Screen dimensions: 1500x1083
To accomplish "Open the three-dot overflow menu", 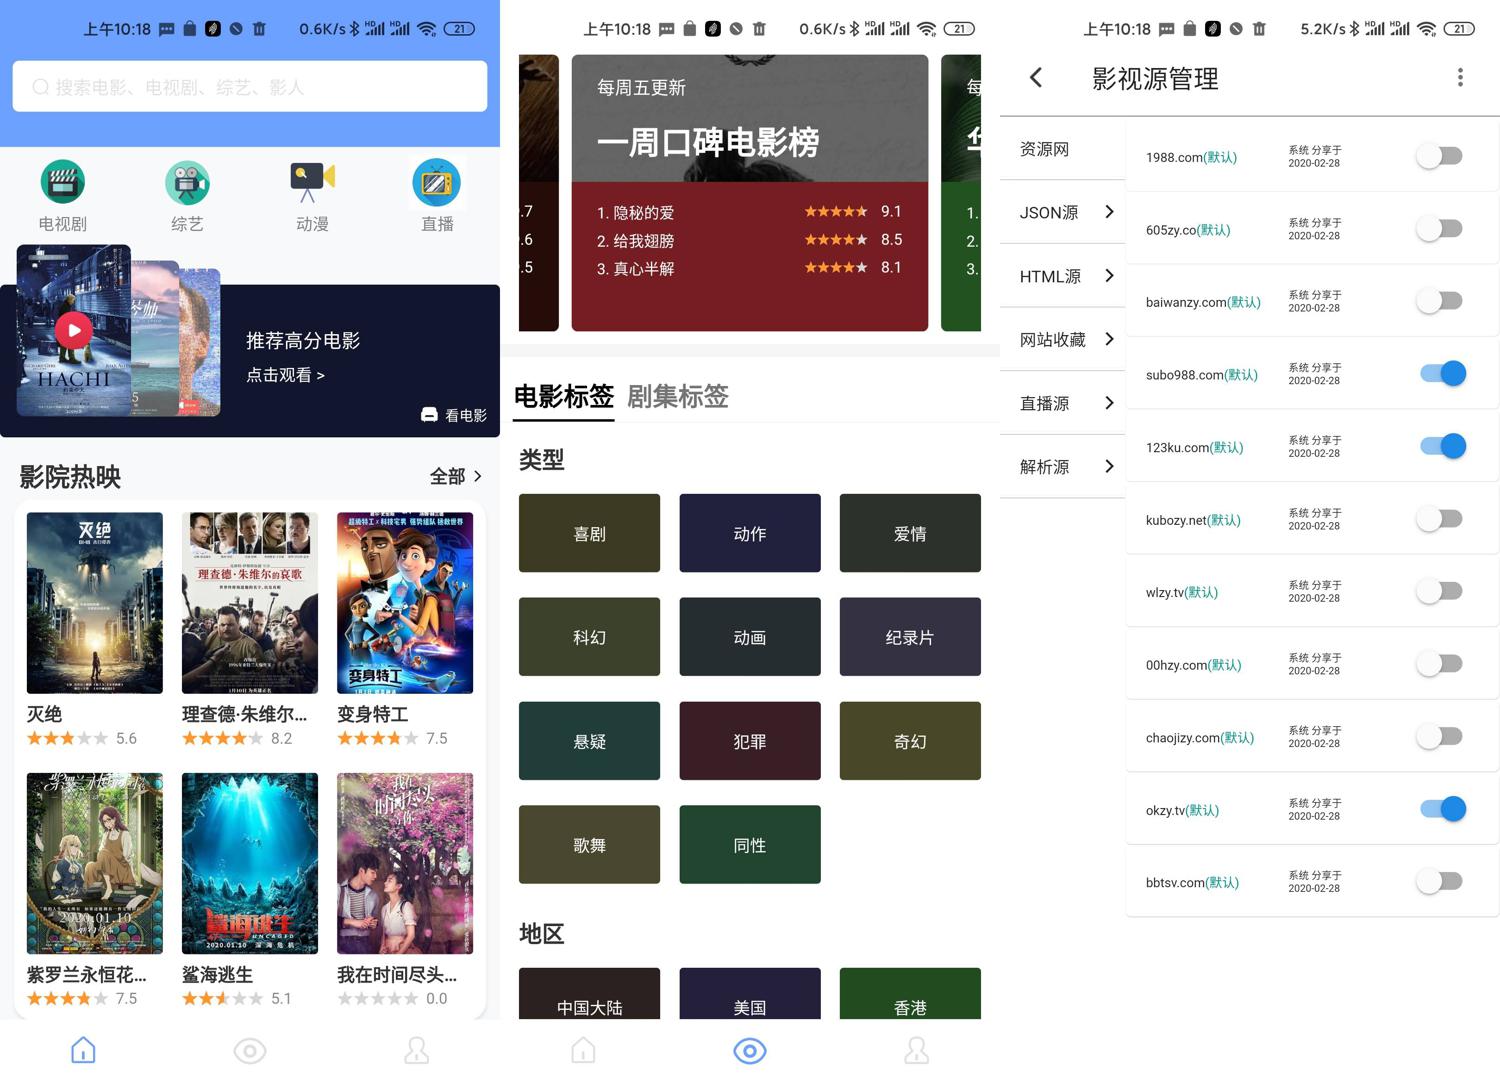I will click(x=1460, y=78).
